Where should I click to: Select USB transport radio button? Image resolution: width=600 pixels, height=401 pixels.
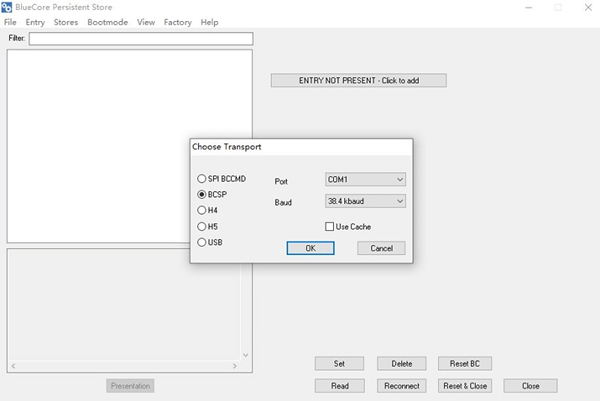coord(202,242)
